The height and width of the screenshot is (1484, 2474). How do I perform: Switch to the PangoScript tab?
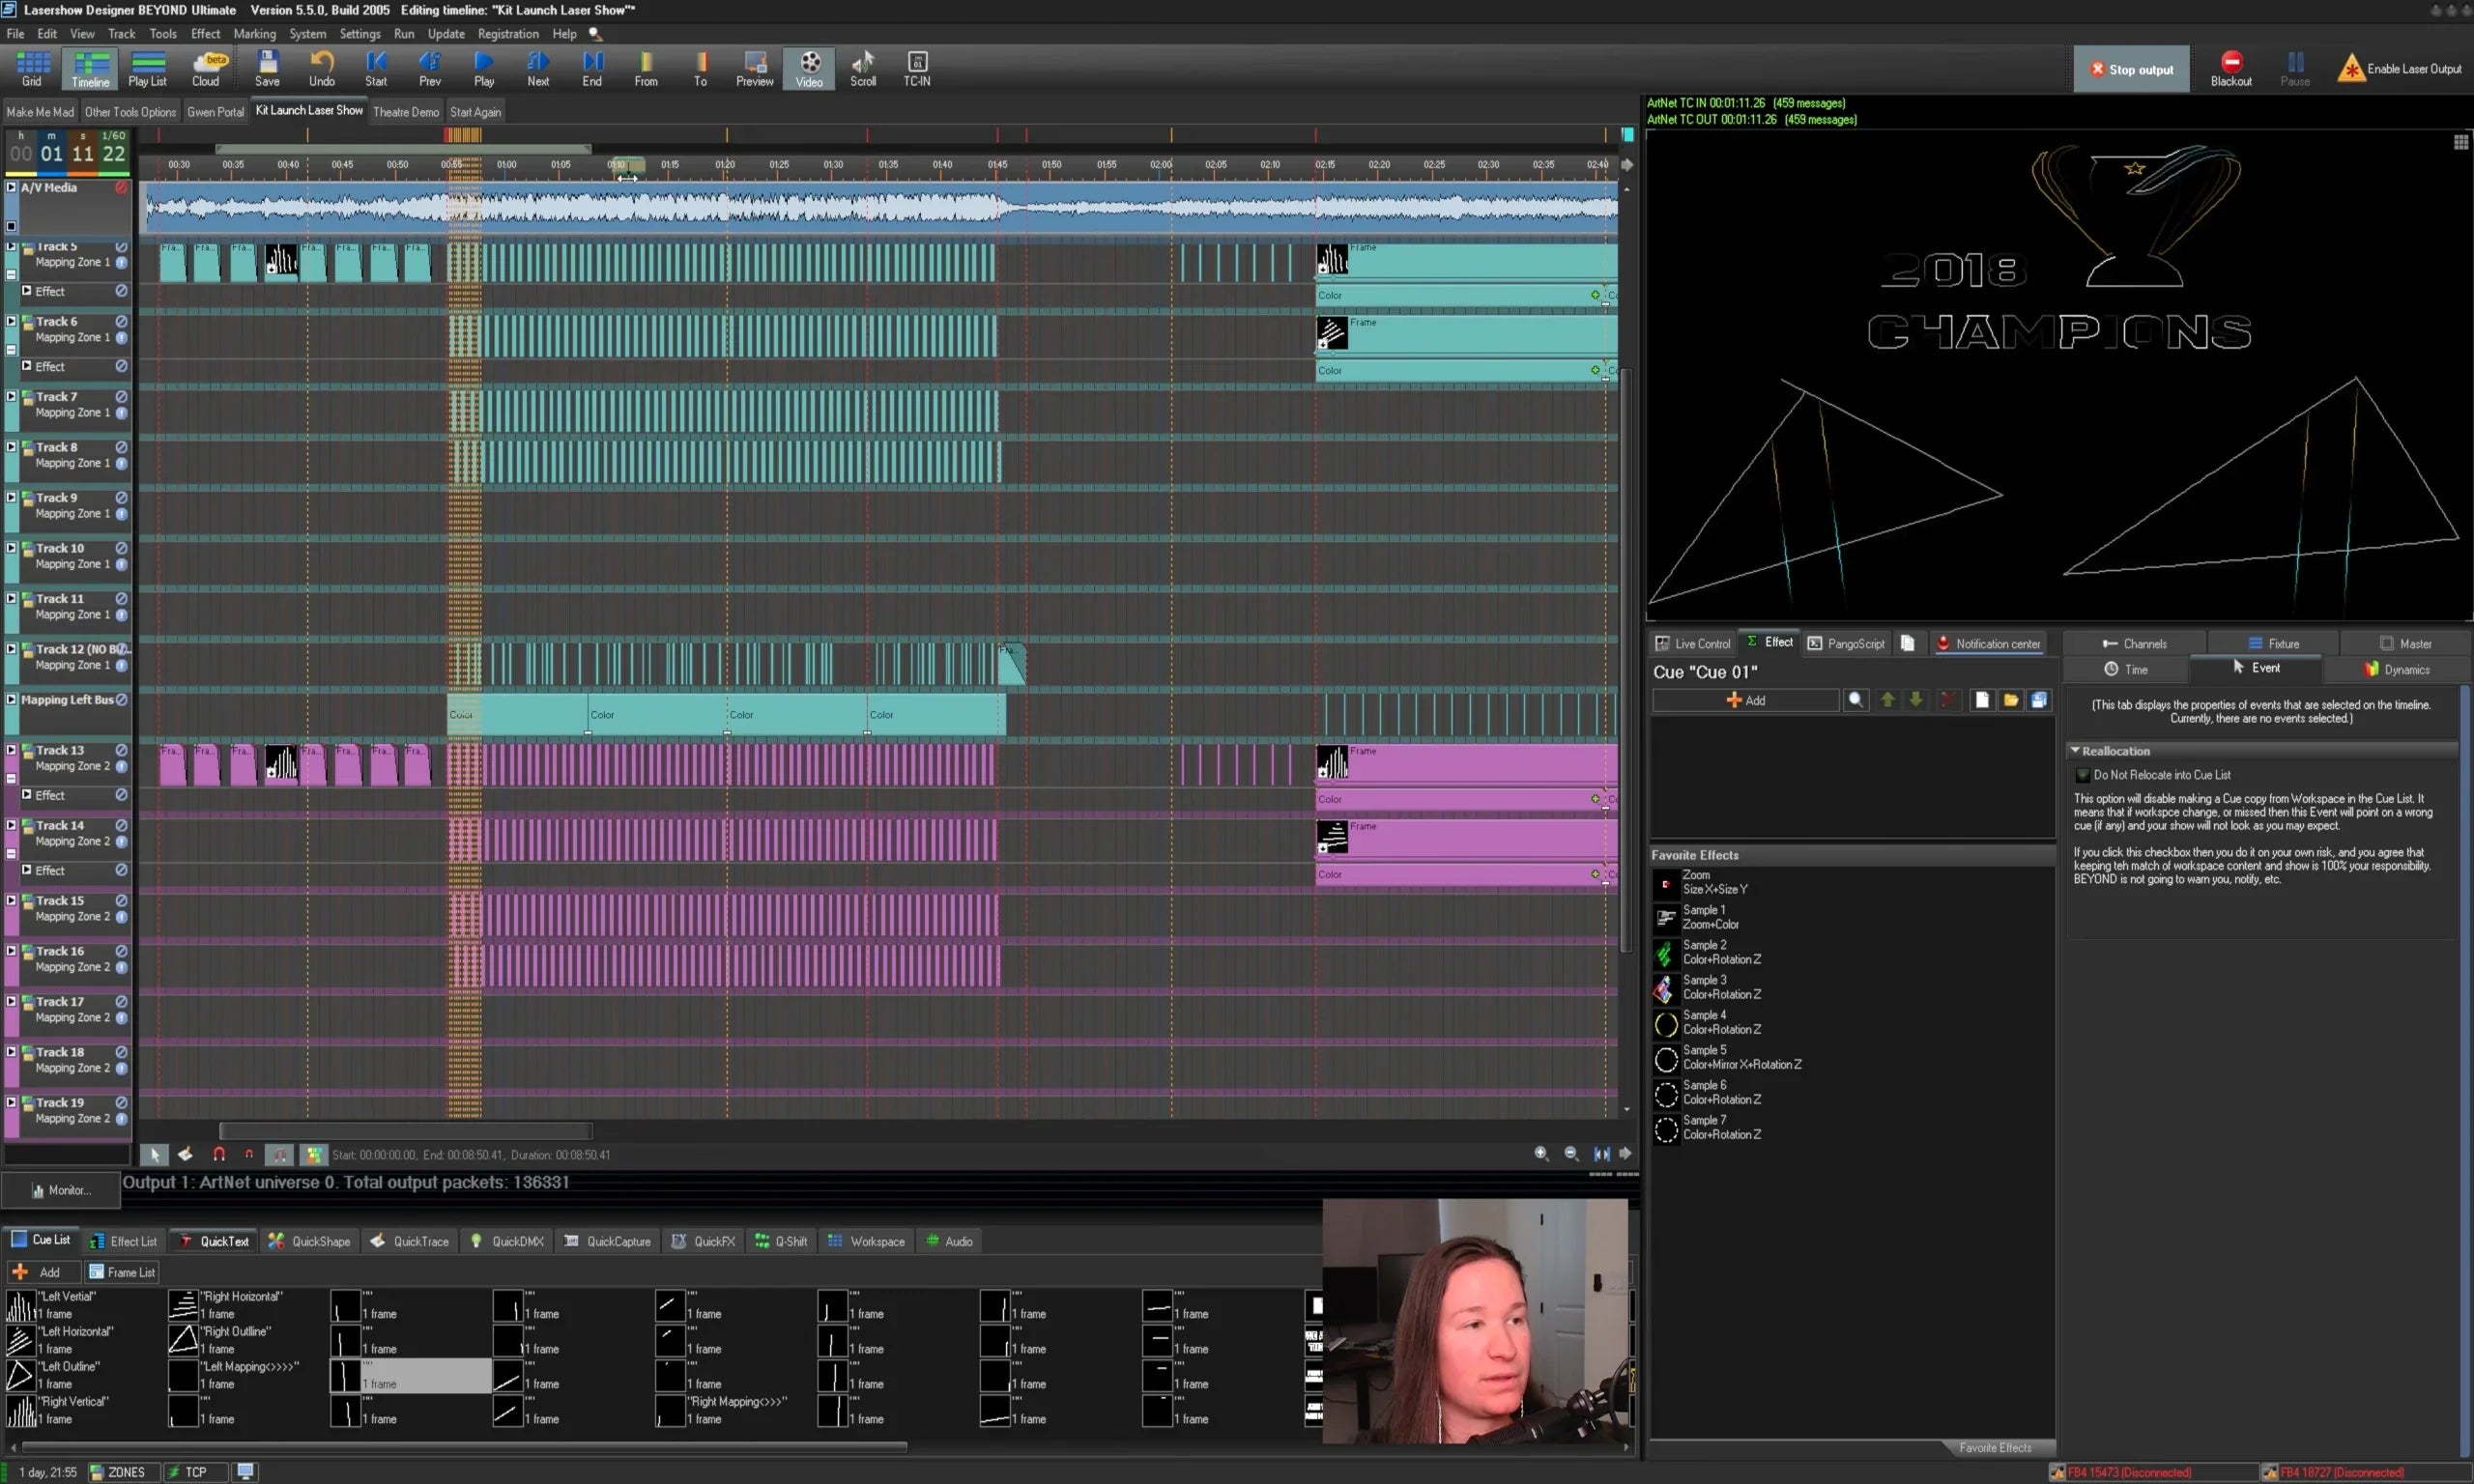[1845, 643]
